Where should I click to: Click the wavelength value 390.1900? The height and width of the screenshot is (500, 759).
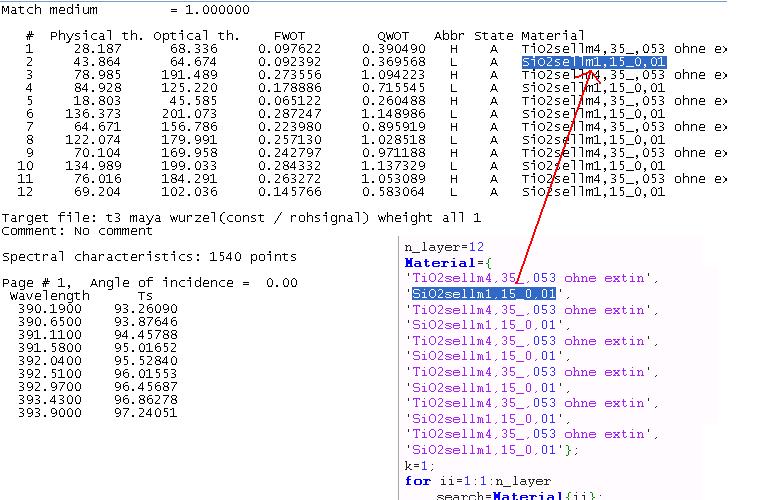[42, 309]
